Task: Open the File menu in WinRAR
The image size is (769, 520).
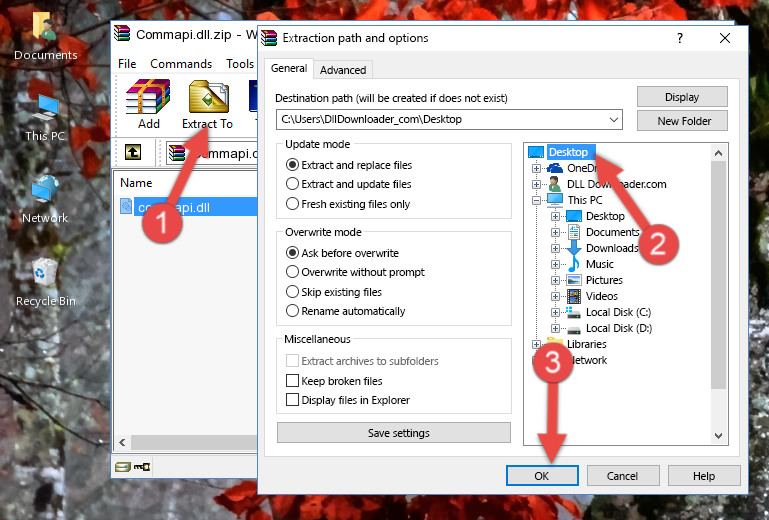Action: [127, 64]
